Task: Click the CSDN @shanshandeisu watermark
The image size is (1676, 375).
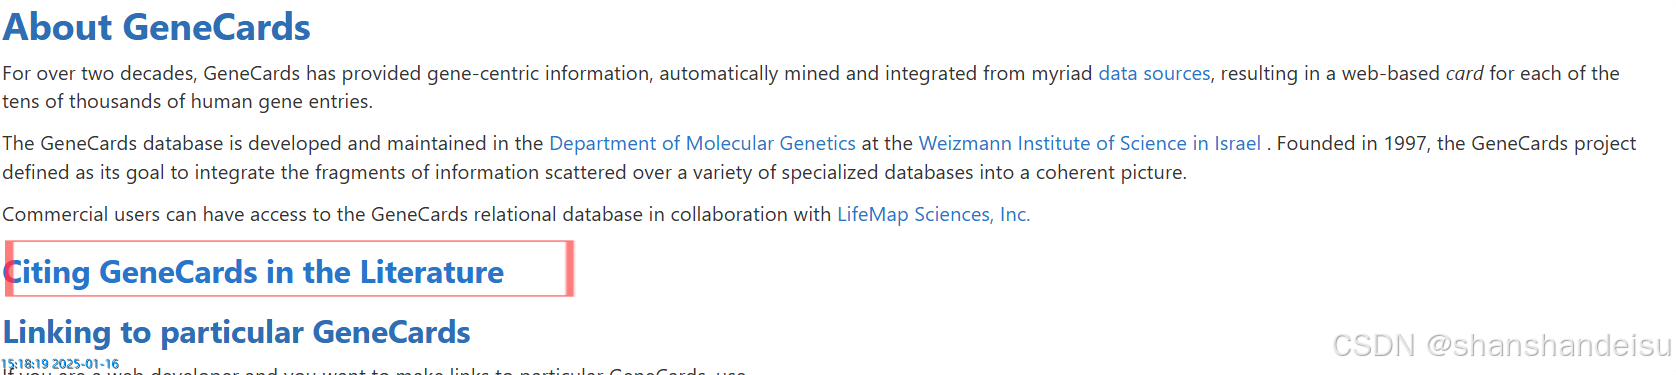Action: tap(1502, 345)
